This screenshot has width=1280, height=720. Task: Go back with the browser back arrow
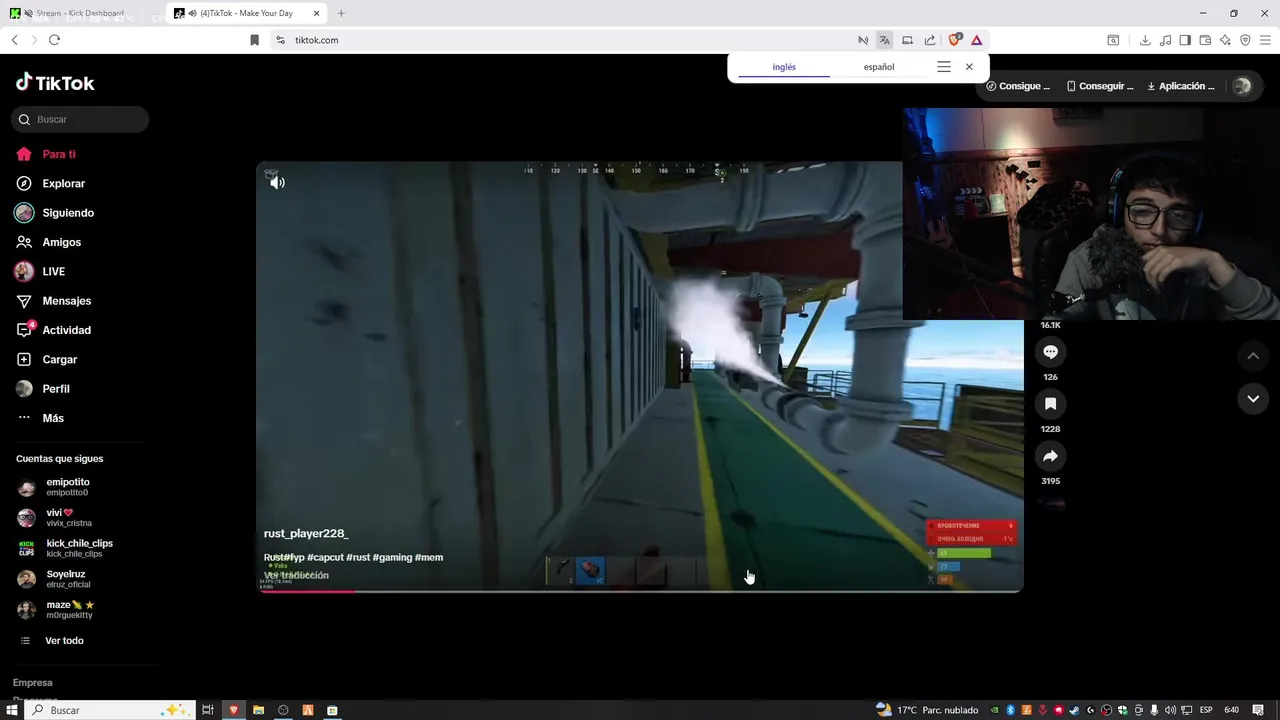(x=14, y=40)
